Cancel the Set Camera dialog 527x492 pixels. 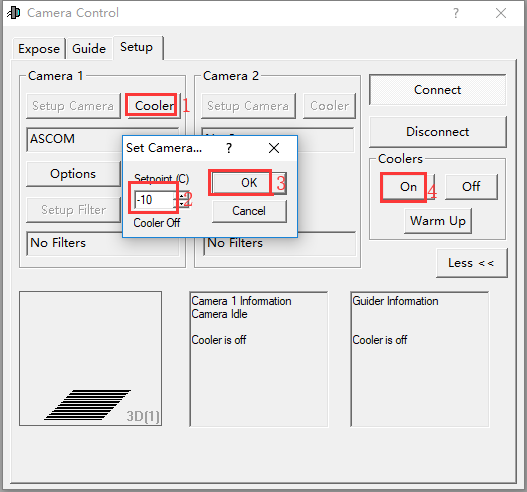pyautogui.click(x=249, y=211)
